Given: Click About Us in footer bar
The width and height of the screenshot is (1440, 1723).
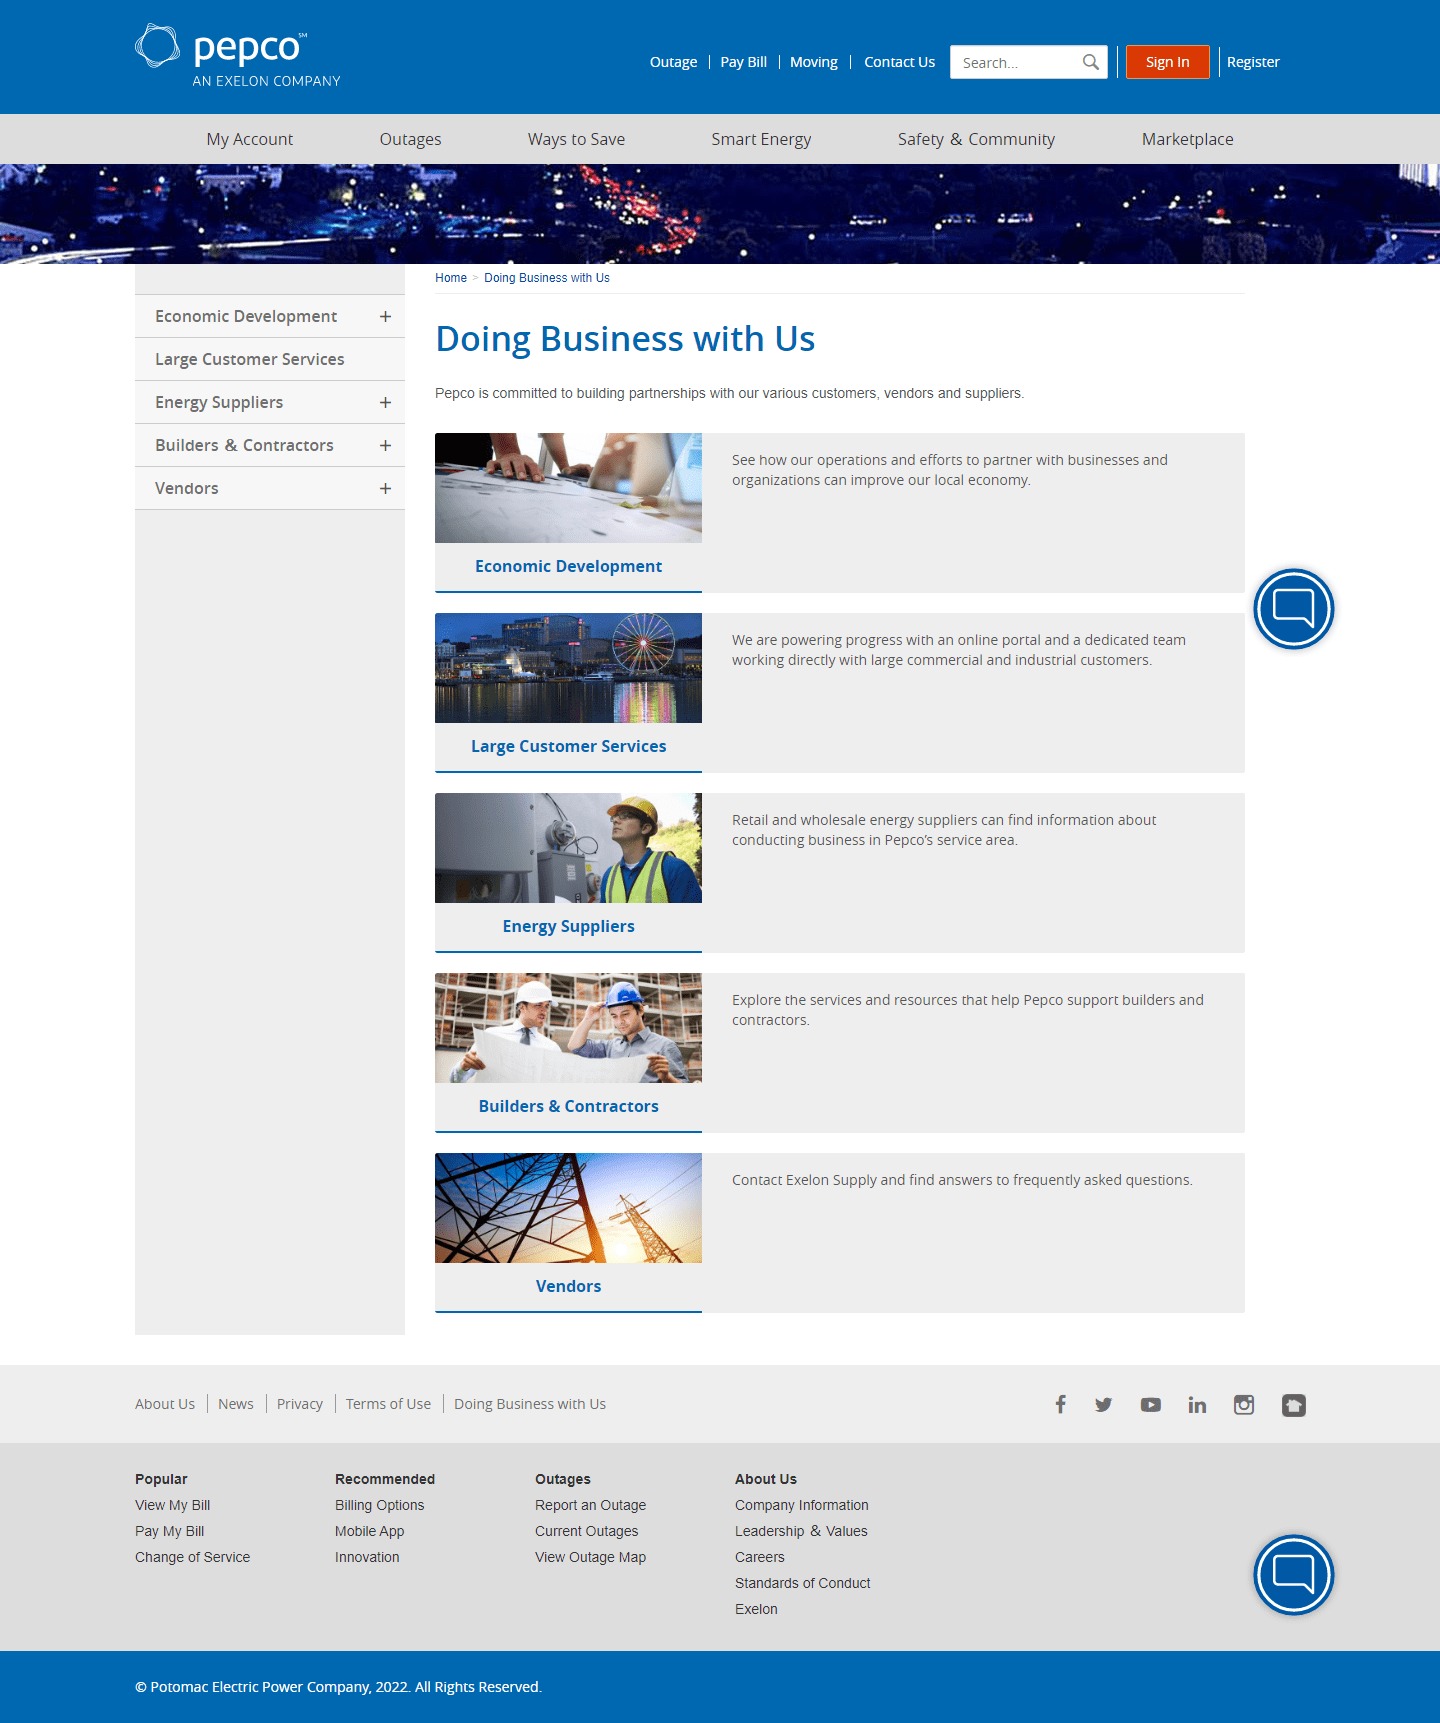Looking at the screenshot, I should [165, 1404].
